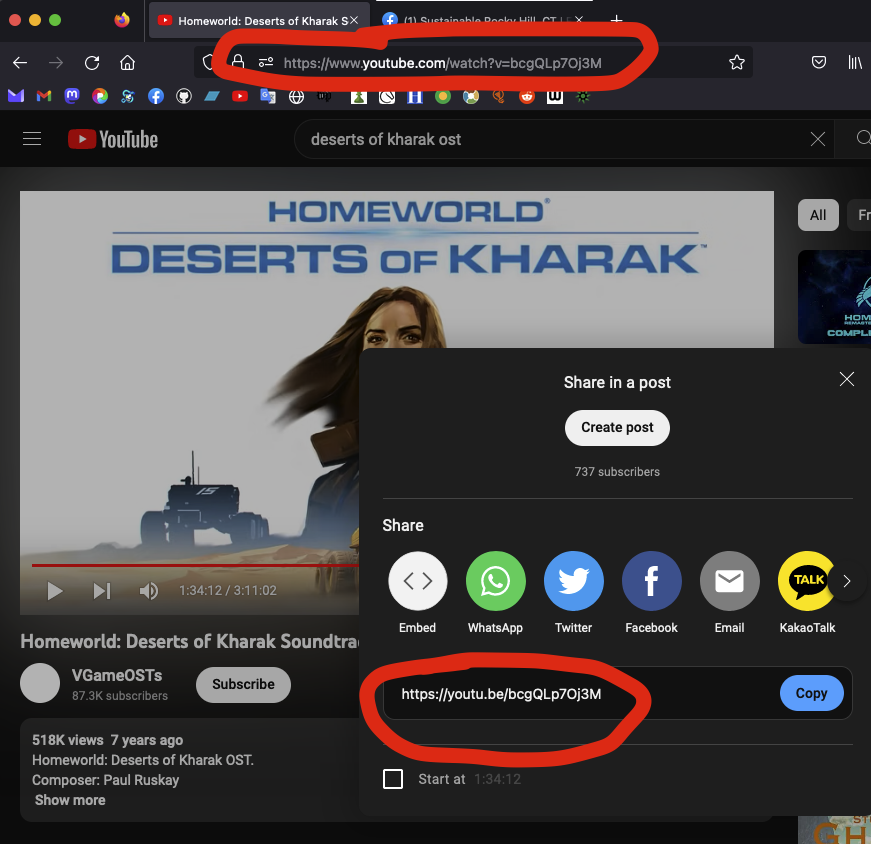Open the Mastodon bookmark
871x844 pixels.
click(x=72, y=96)
